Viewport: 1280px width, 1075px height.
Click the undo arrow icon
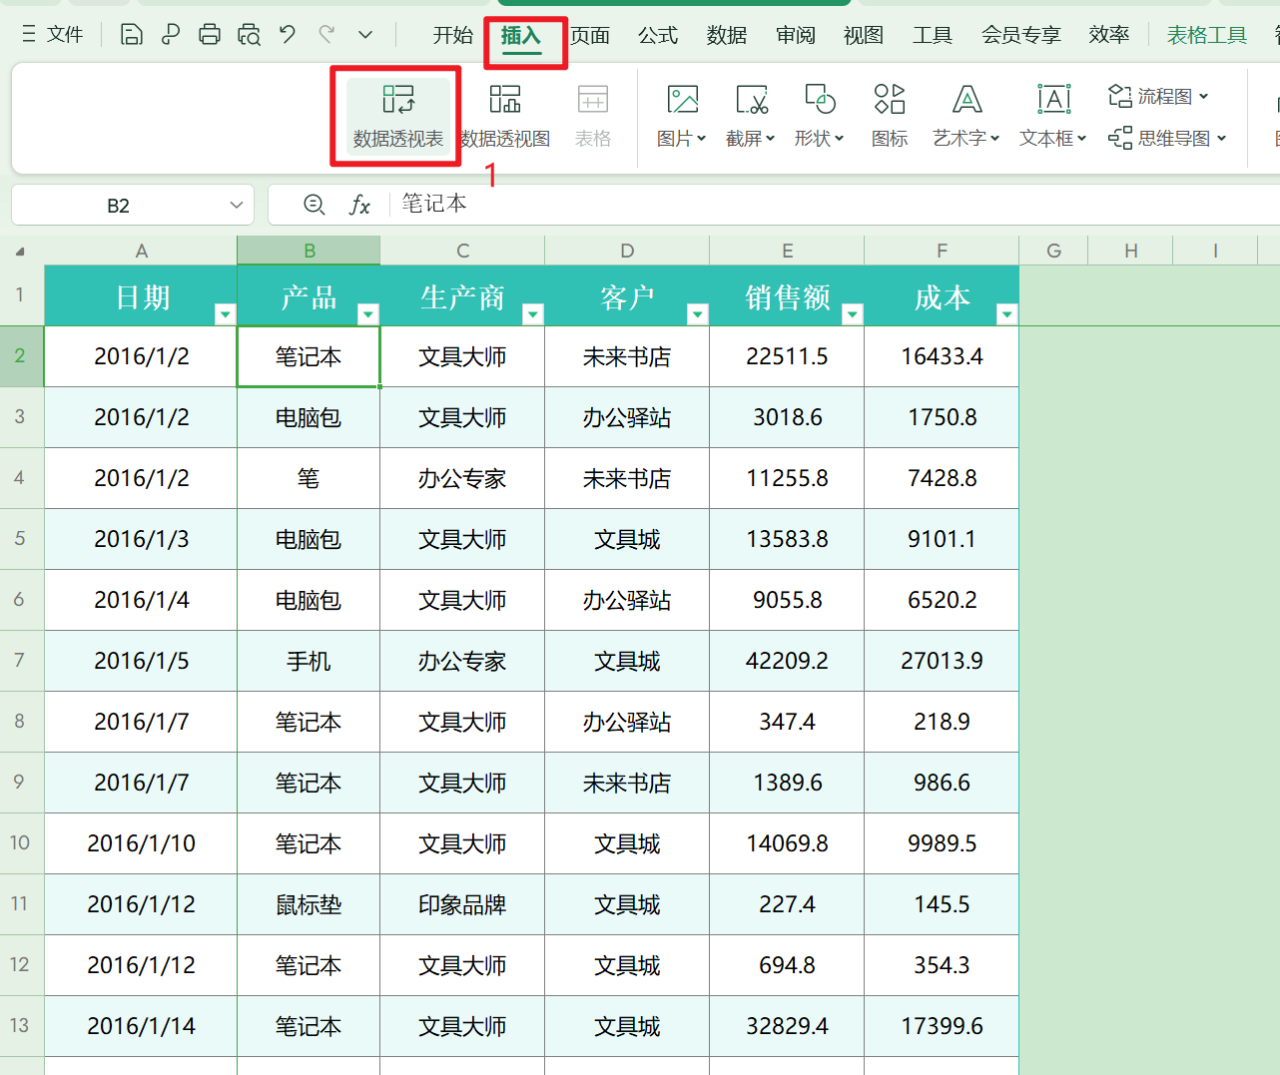pyautogui.click(x=288, y=35)
